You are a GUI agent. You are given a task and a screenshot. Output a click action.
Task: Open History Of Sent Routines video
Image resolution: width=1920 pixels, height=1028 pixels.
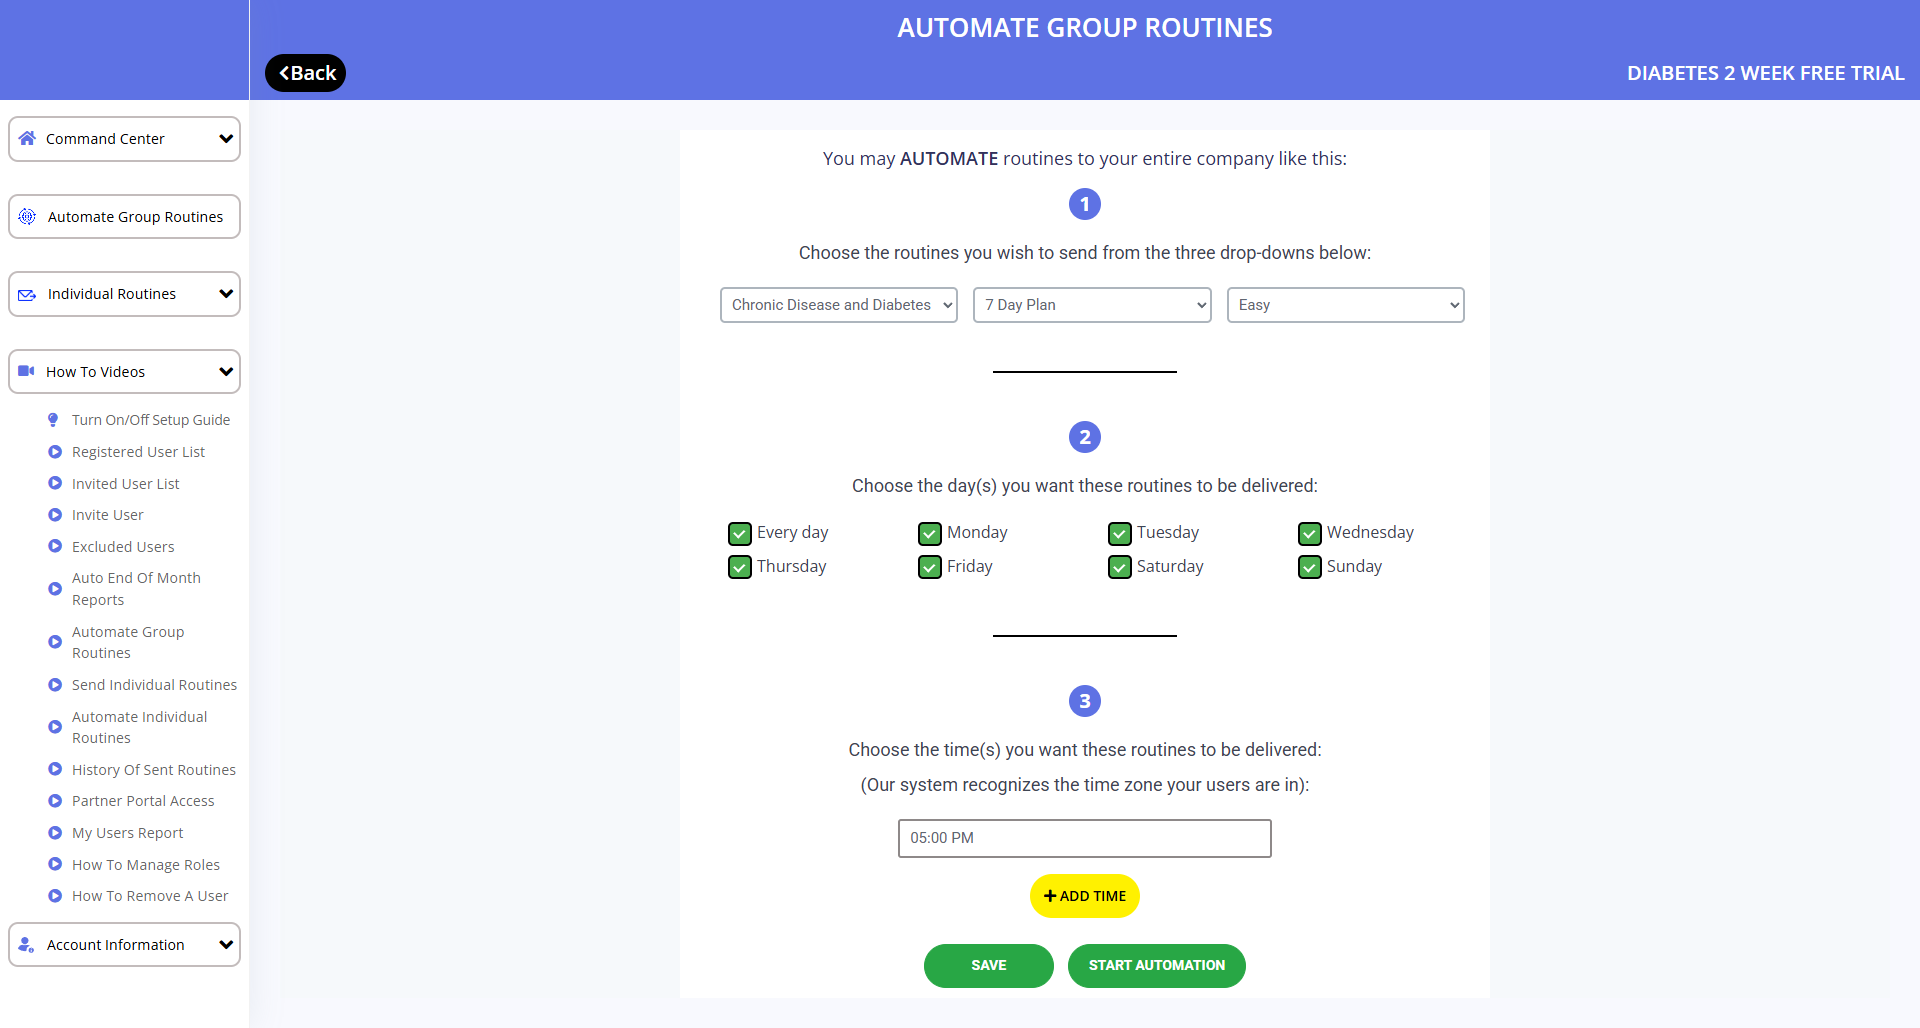point(154,770)
